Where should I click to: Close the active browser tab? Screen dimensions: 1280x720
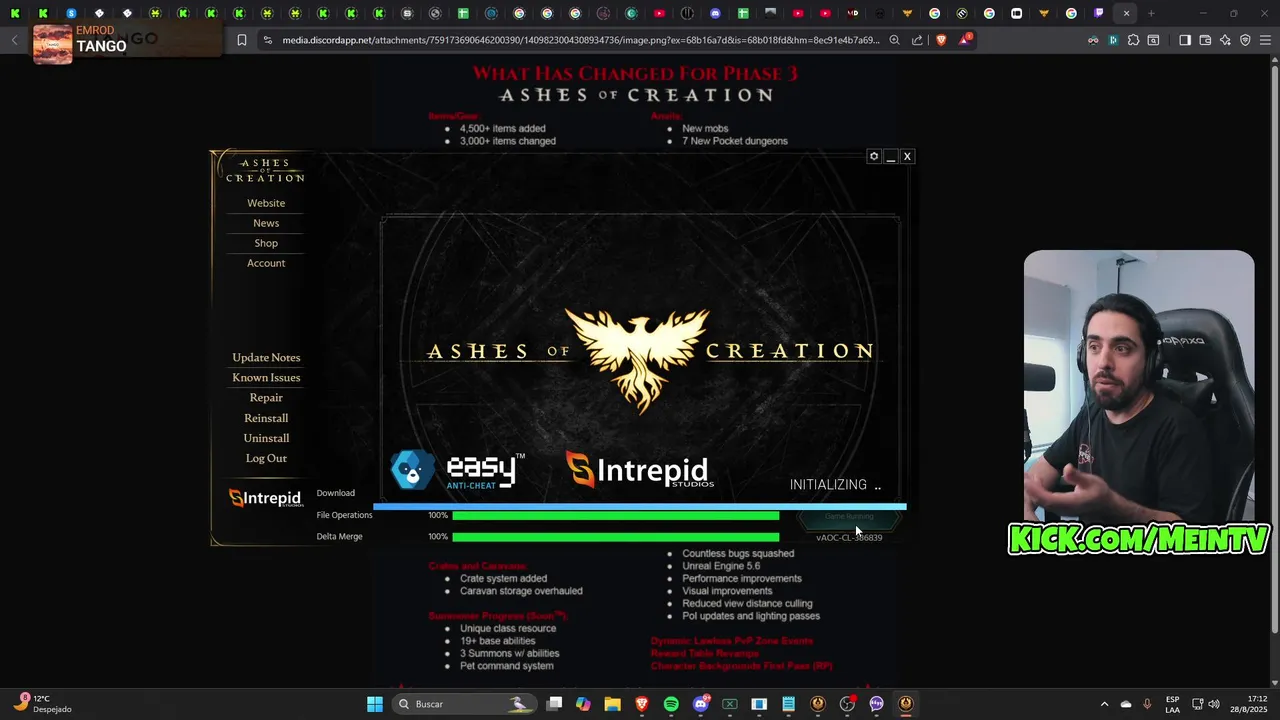pos(1127,13)
